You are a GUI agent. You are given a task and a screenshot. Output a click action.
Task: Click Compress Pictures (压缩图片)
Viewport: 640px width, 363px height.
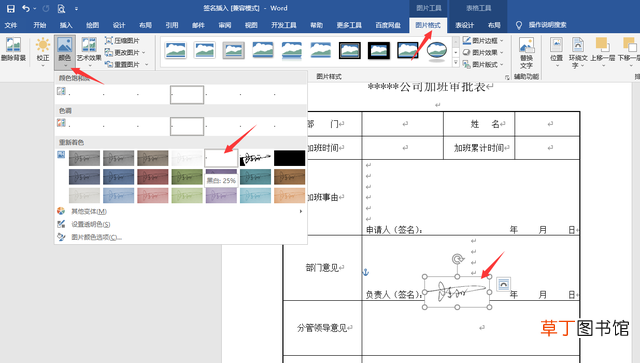coord(122,40)
